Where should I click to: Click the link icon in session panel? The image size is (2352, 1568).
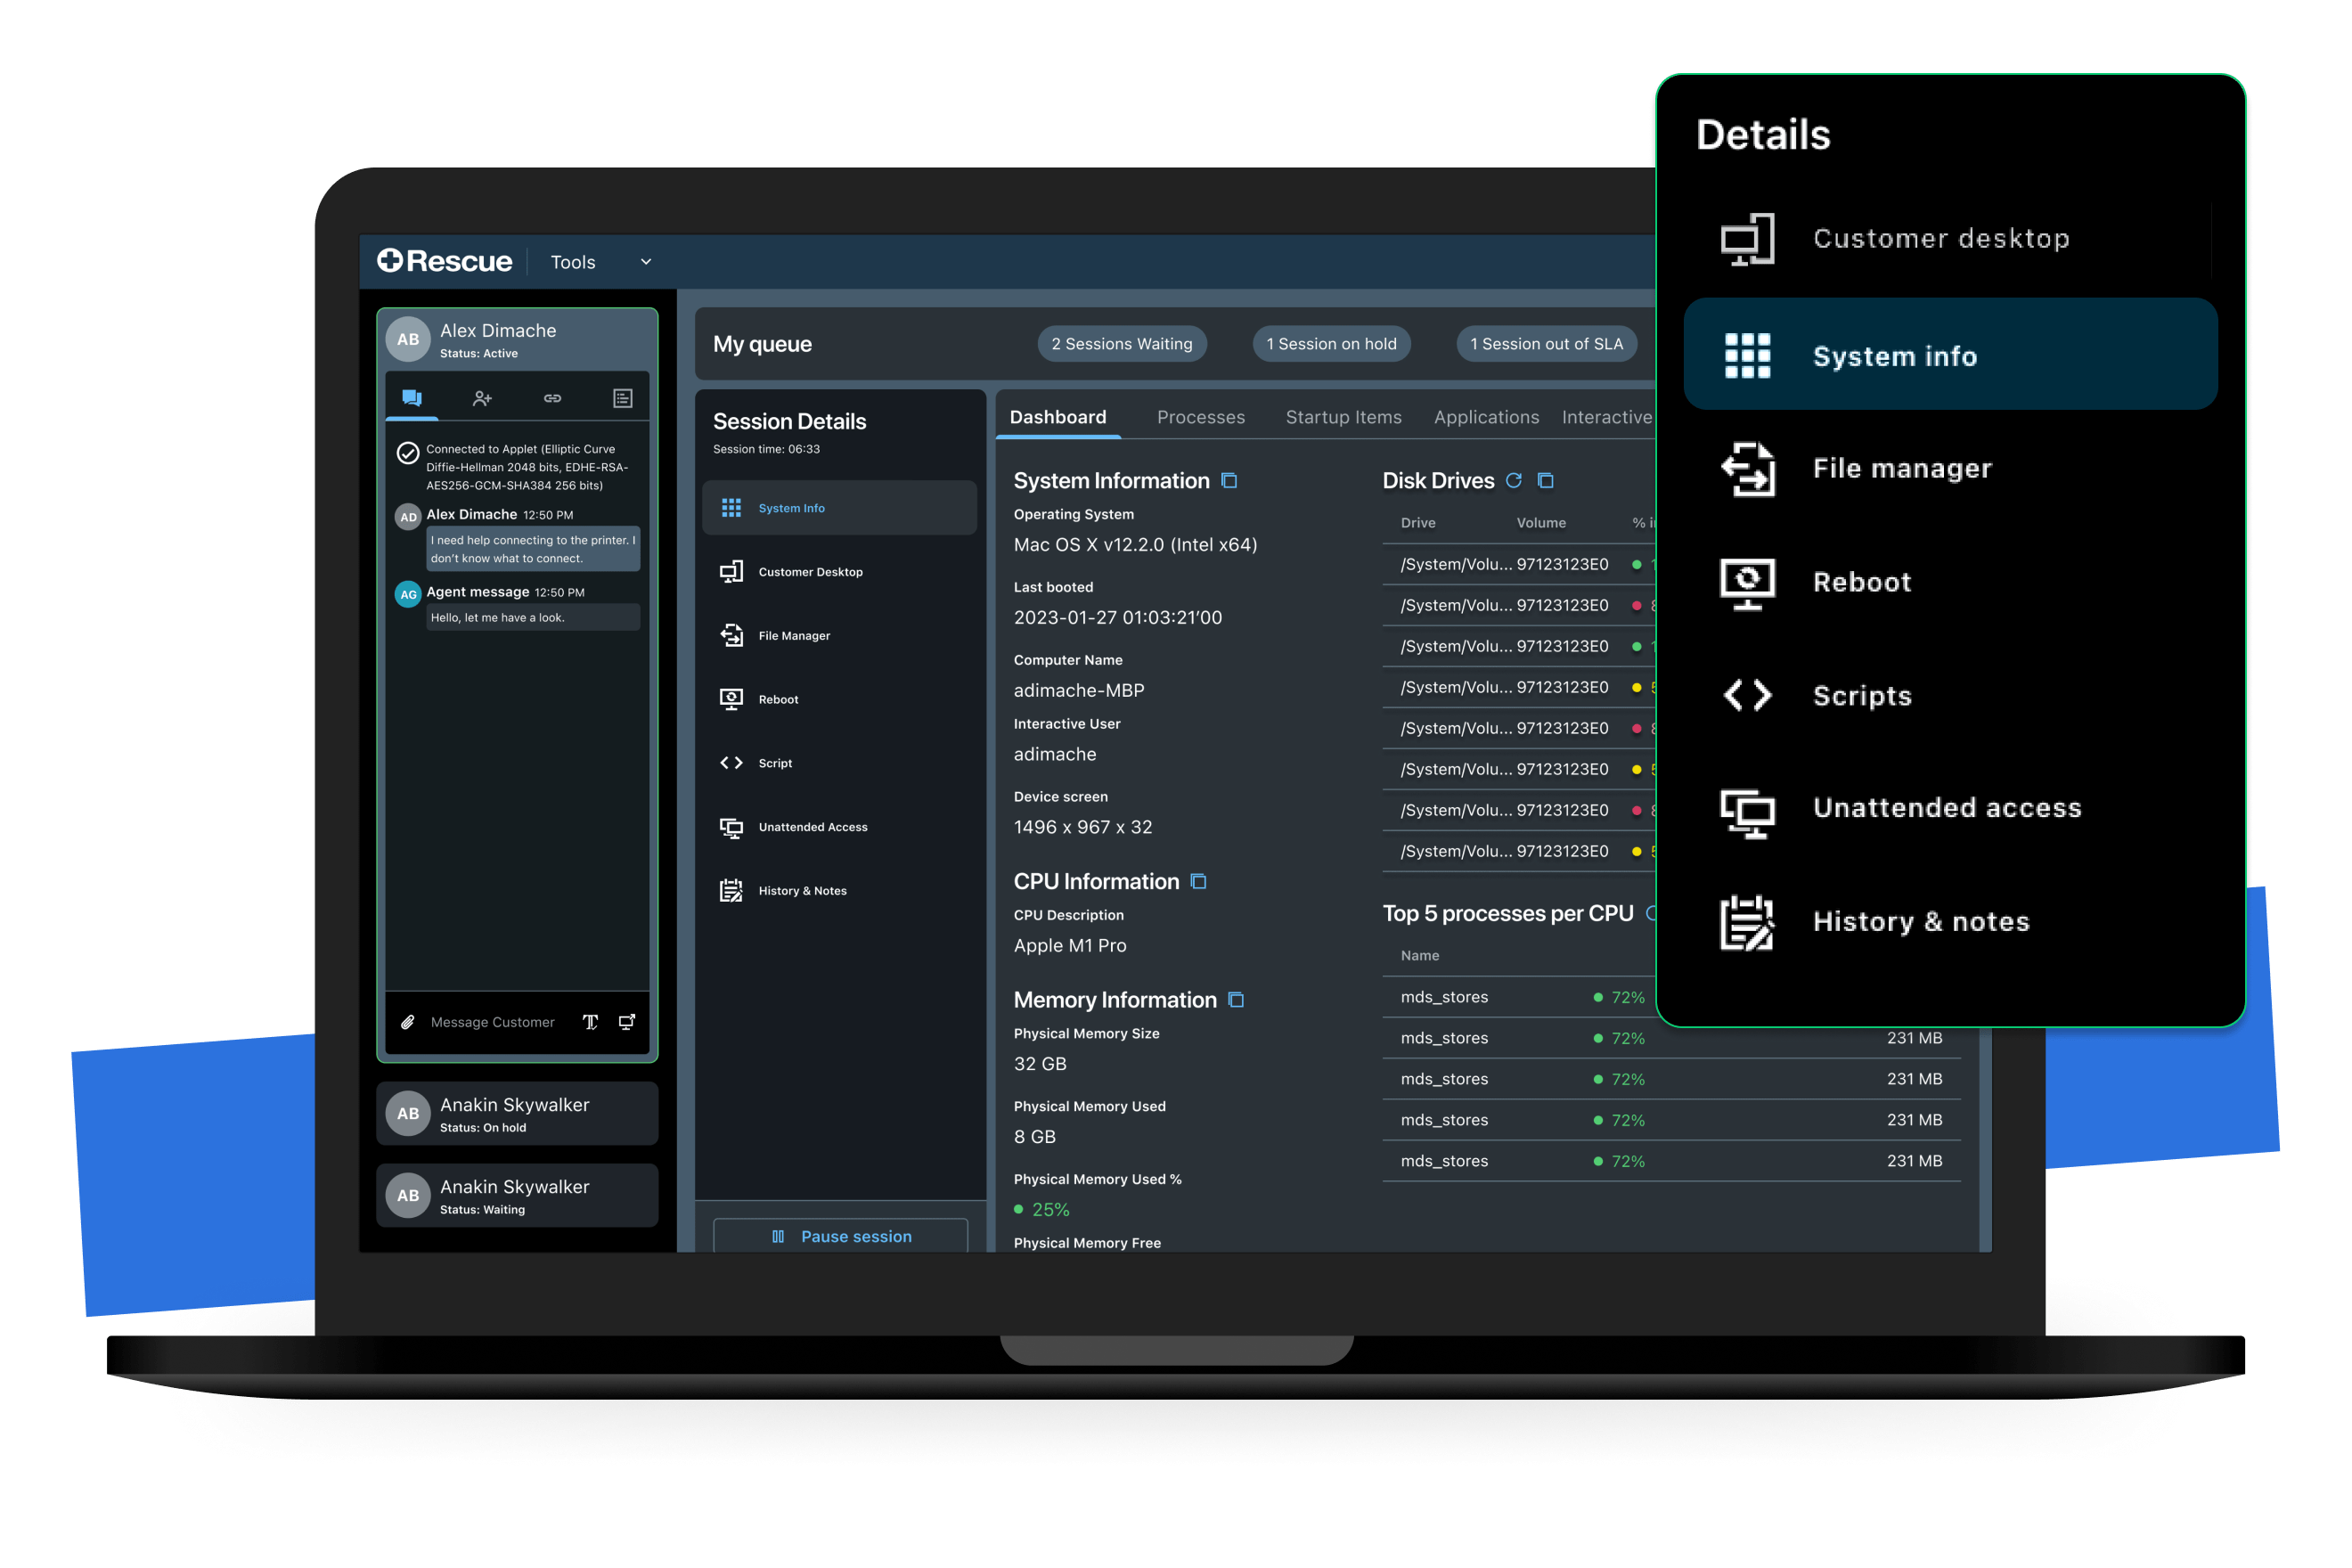click(552, 398)
